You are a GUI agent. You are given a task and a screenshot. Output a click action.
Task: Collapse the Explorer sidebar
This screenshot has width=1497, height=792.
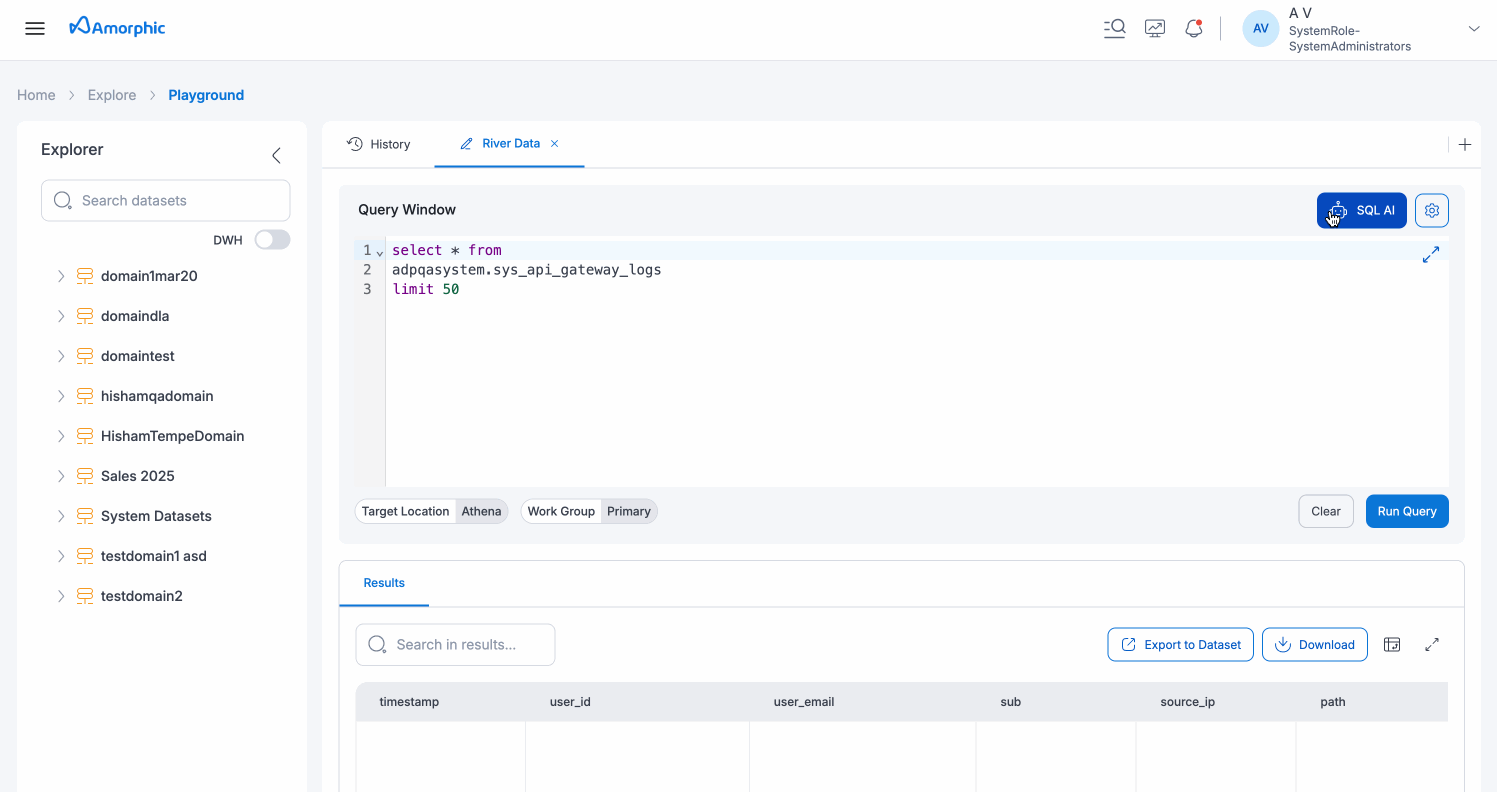(x=276, y=155)
